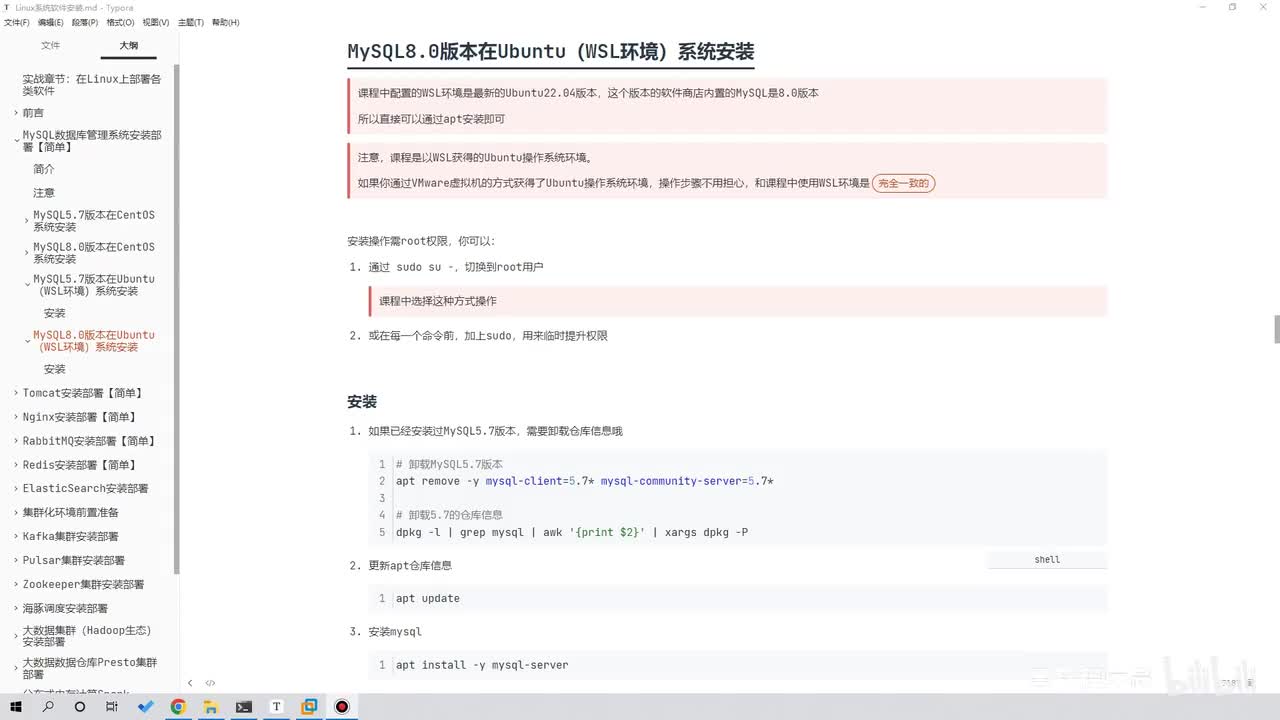
Task: Open the VMware app on taskbar
Action: pyautogui.click(x=309, y=706)
